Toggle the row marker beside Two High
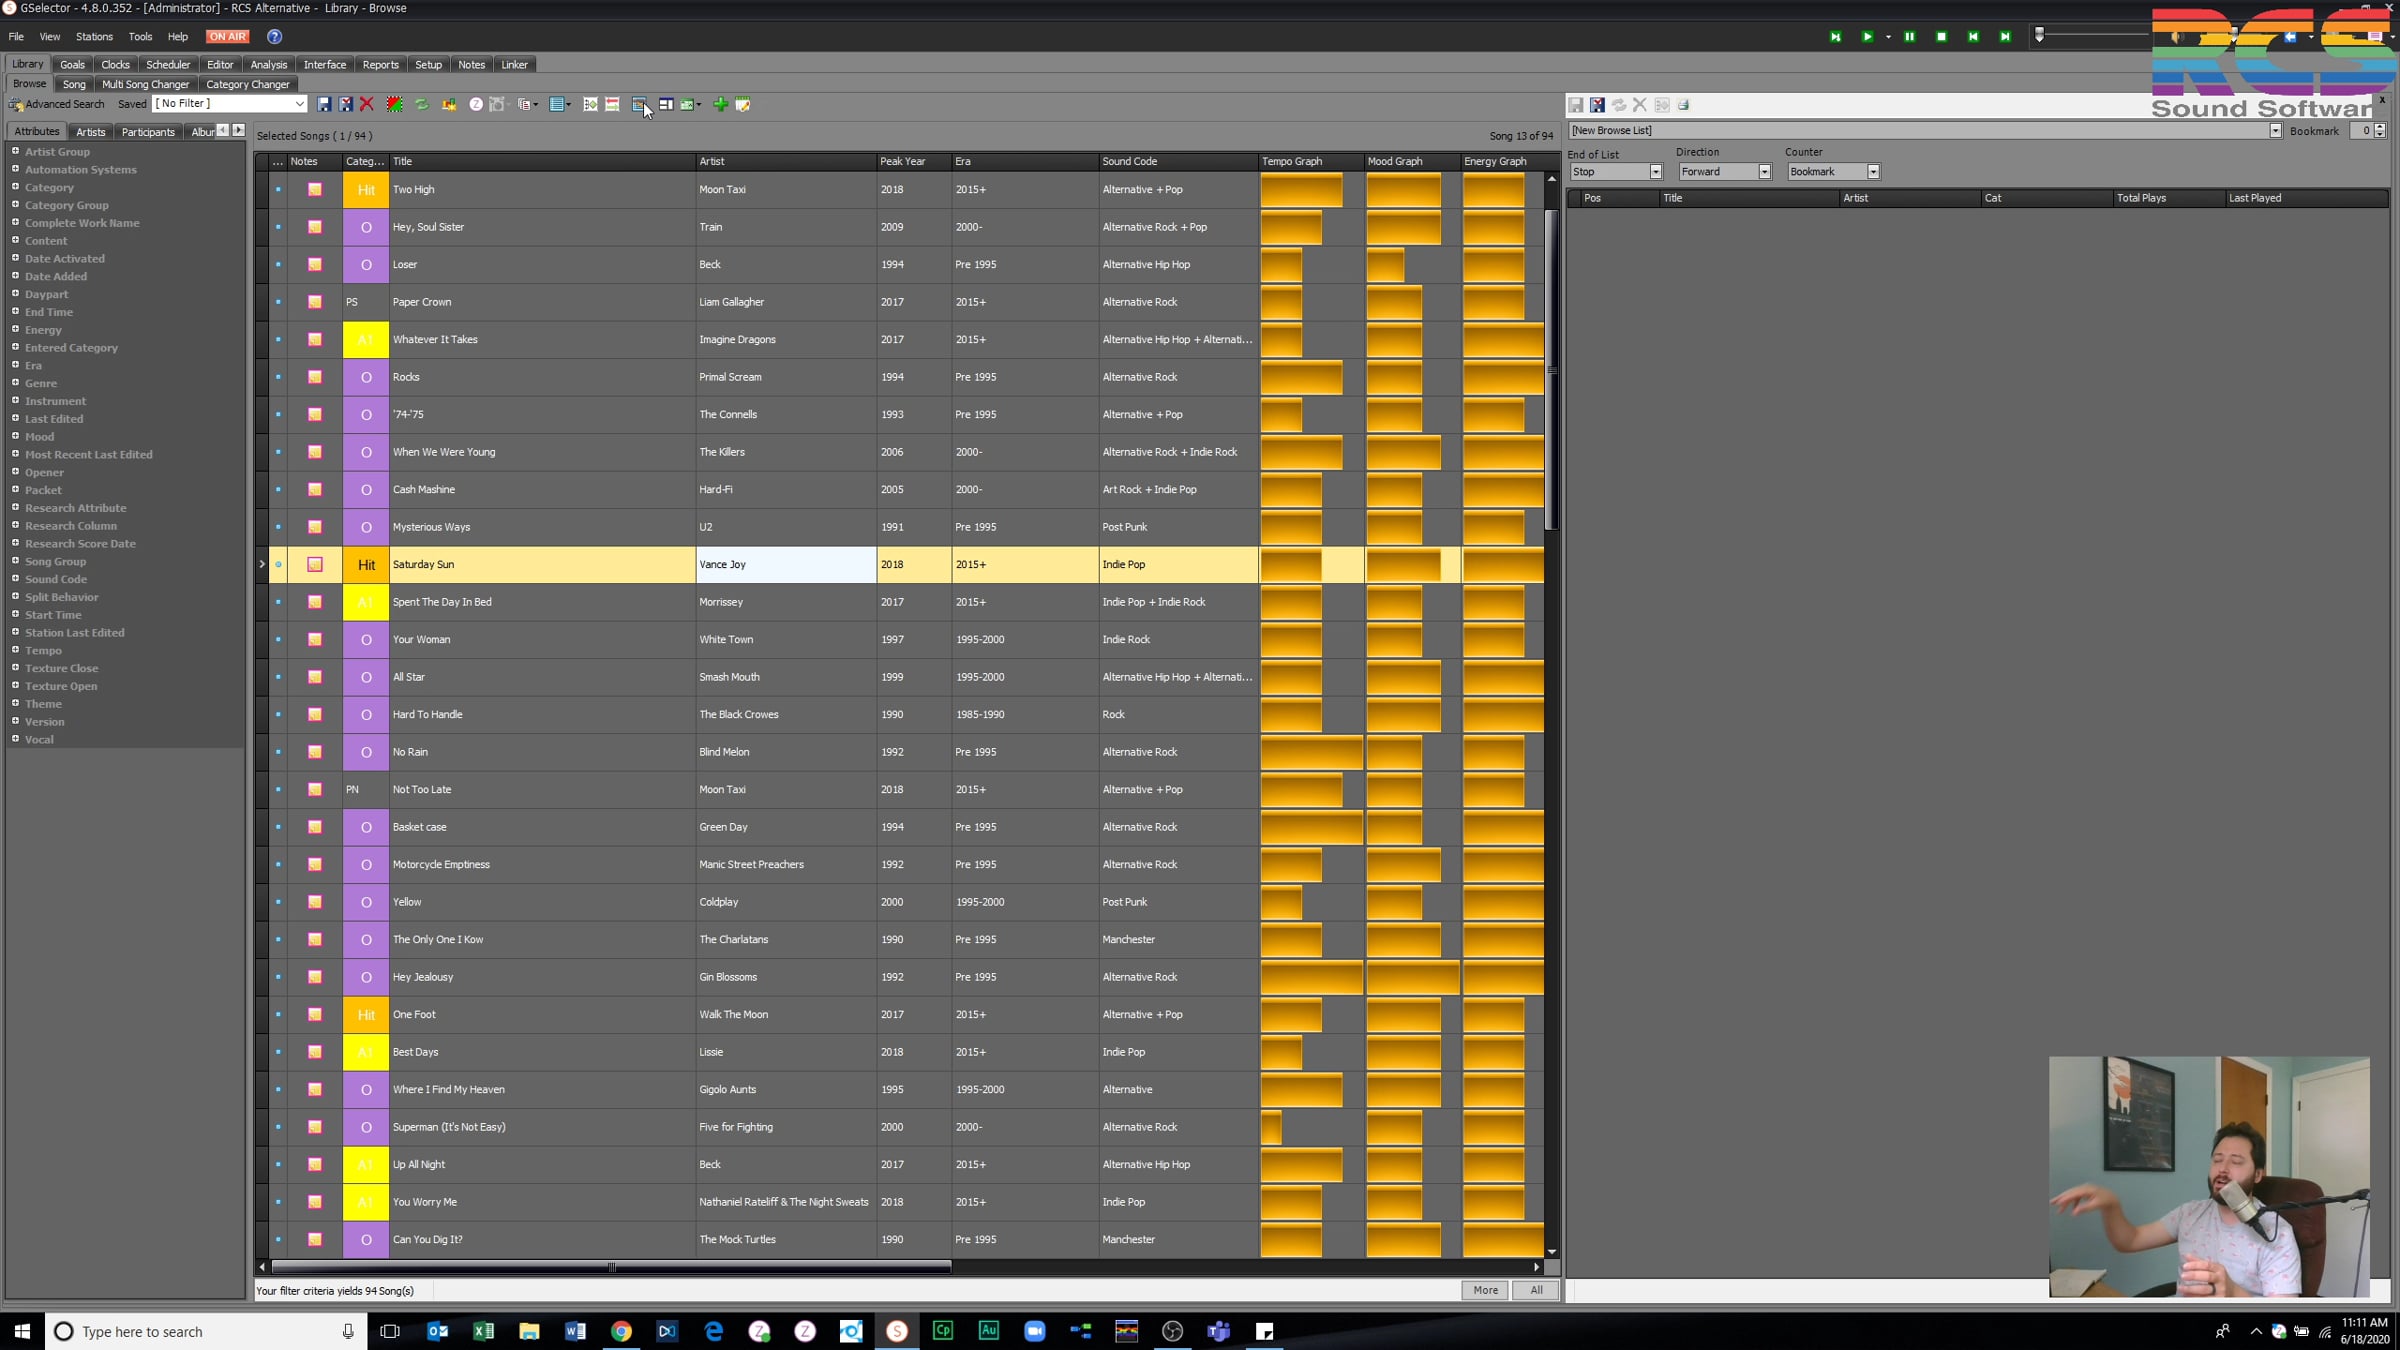This screenshot has height=1350, width=2400. point(278,189)
